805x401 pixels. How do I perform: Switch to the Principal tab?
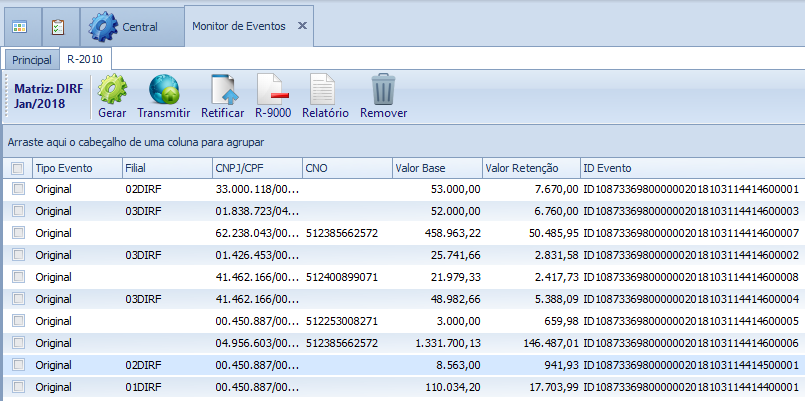[x=31, y=60]
